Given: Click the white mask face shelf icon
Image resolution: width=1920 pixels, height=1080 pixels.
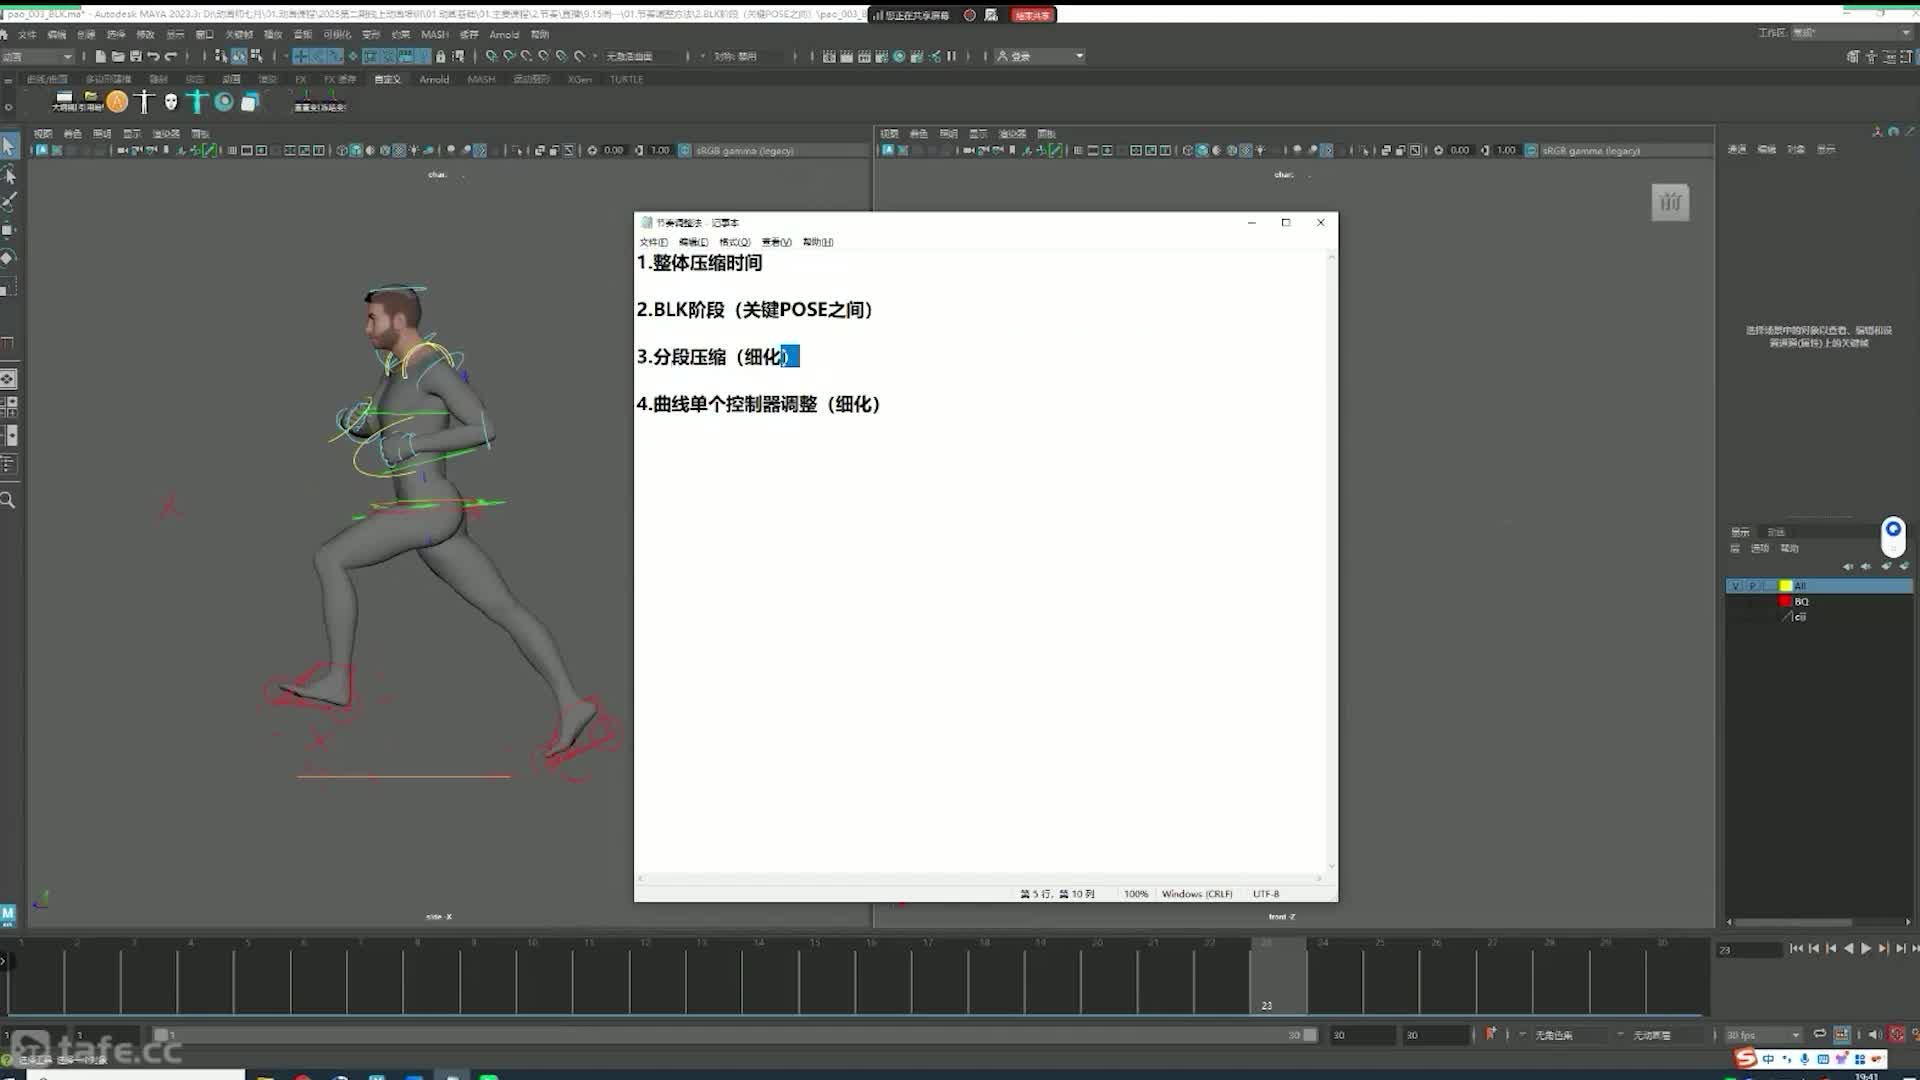Looking at the screenshot, I should pos(171,101).
